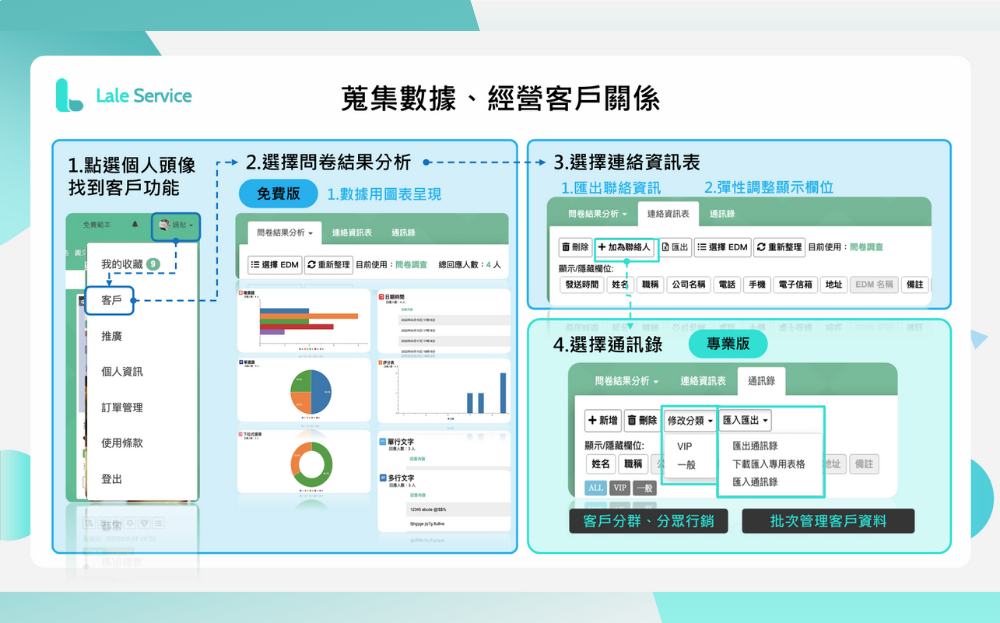1000x623 pixels.
Task: Open the pie chart result card
Action: tap(304, 390)
